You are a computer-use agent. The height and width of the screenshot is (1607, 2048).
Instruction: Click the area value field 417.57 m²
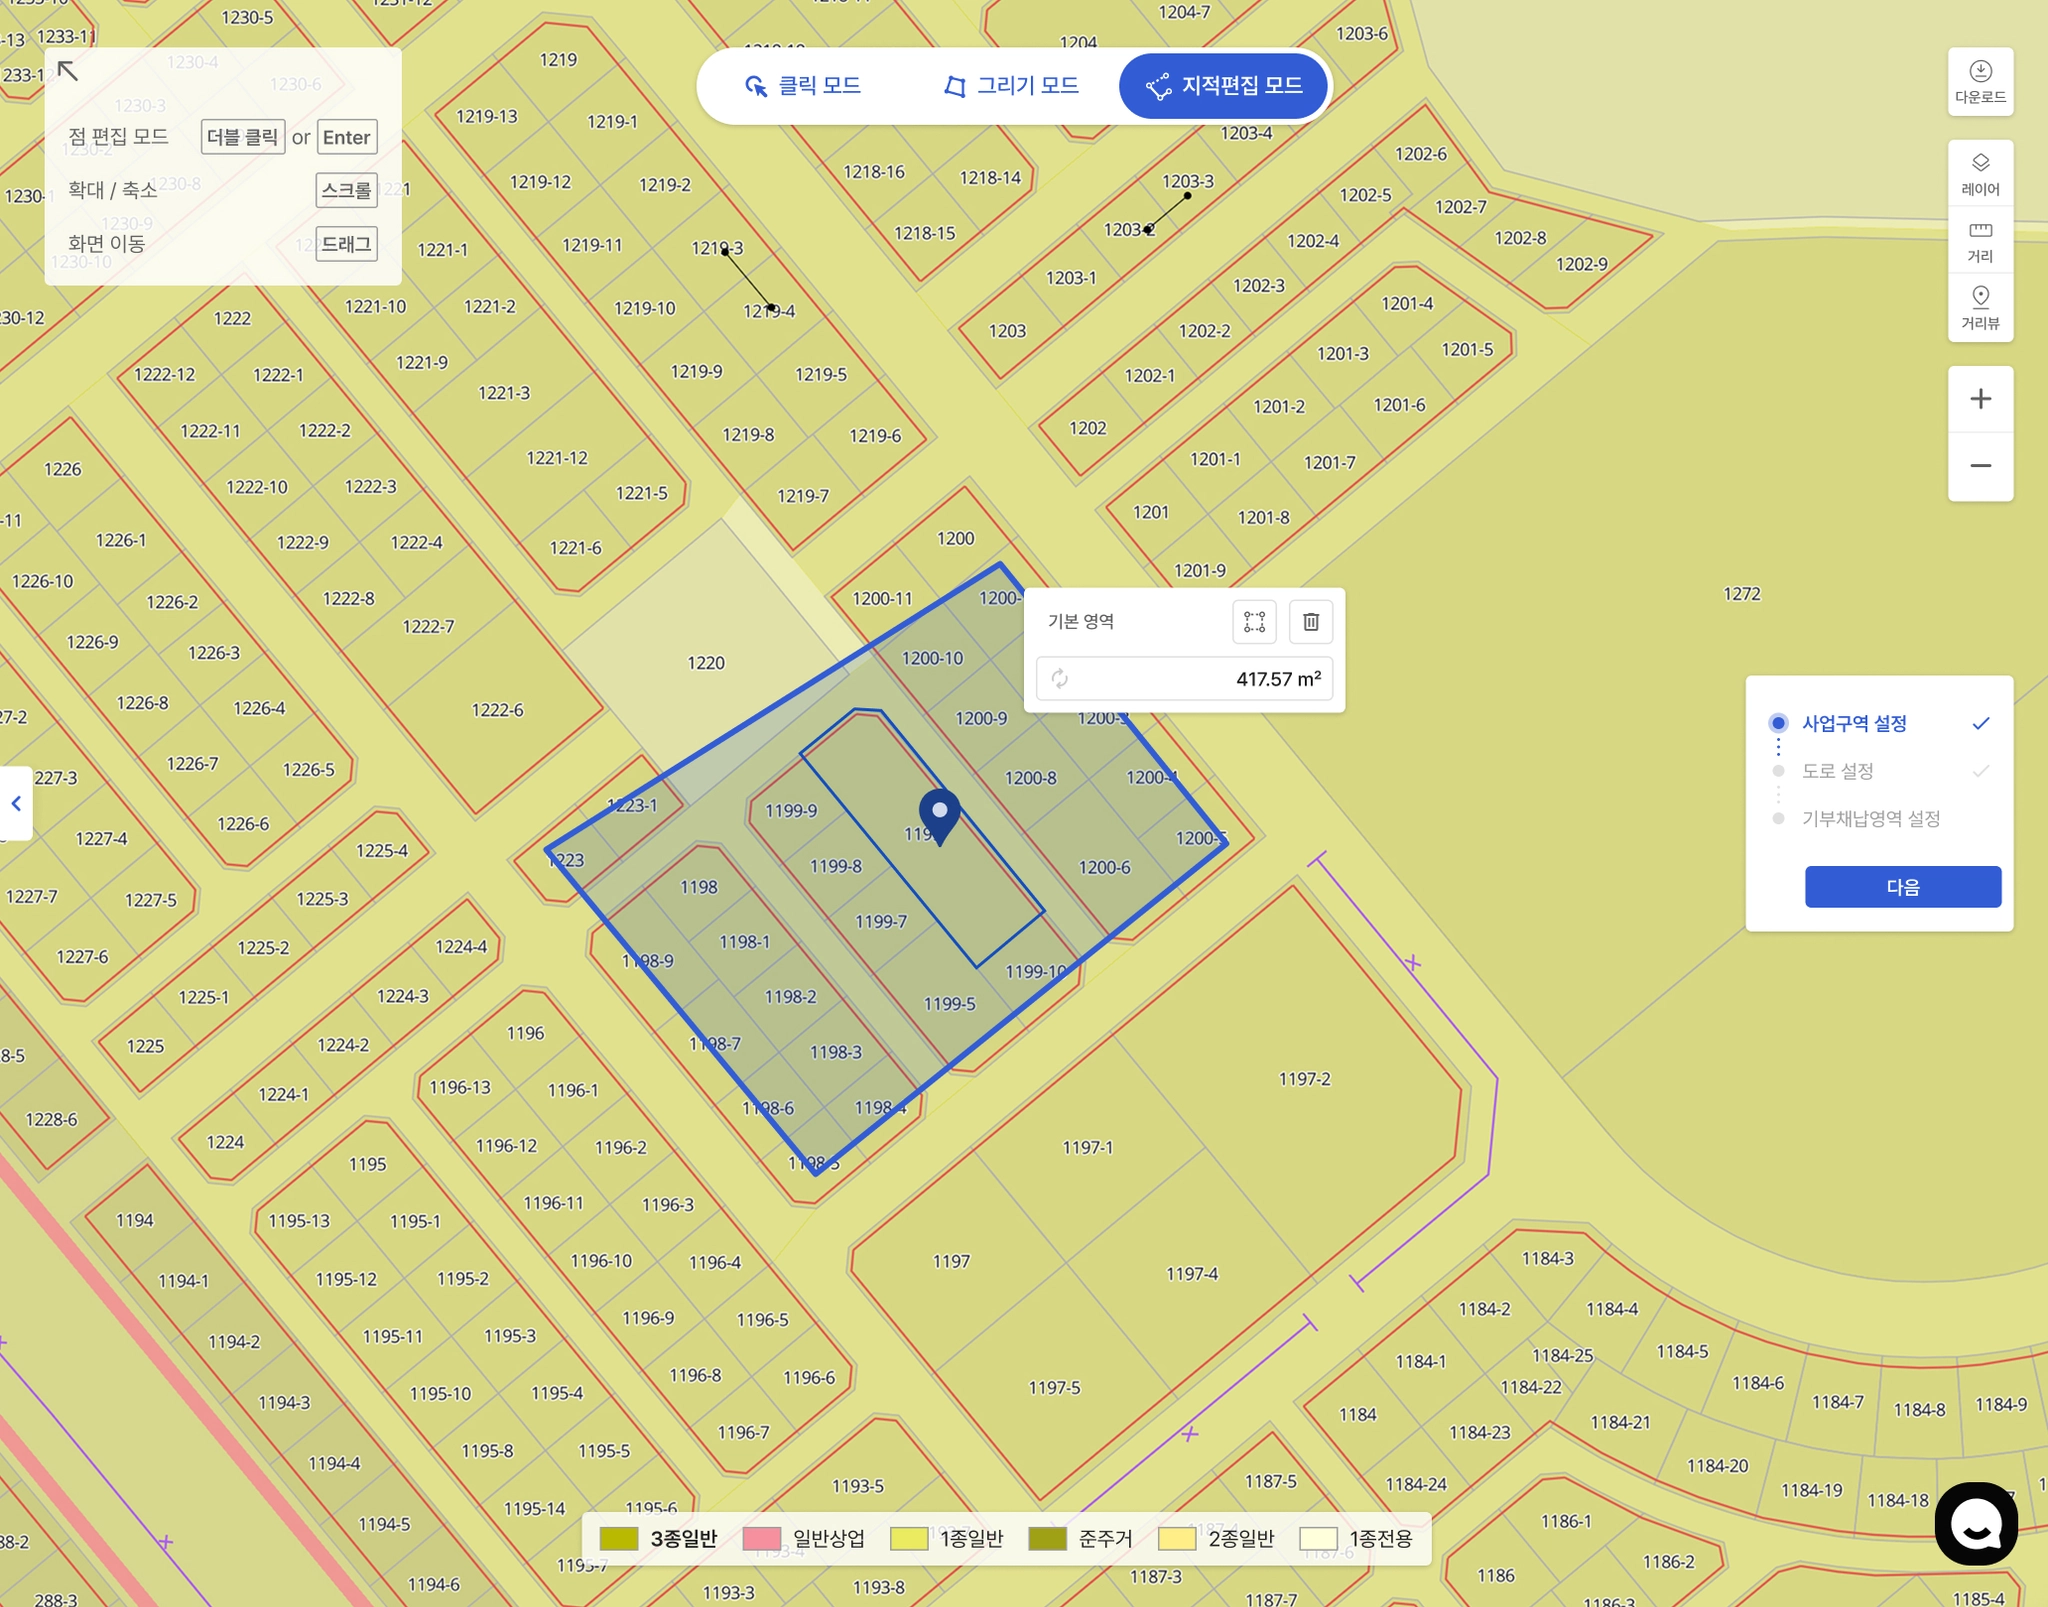point(1277,679)
